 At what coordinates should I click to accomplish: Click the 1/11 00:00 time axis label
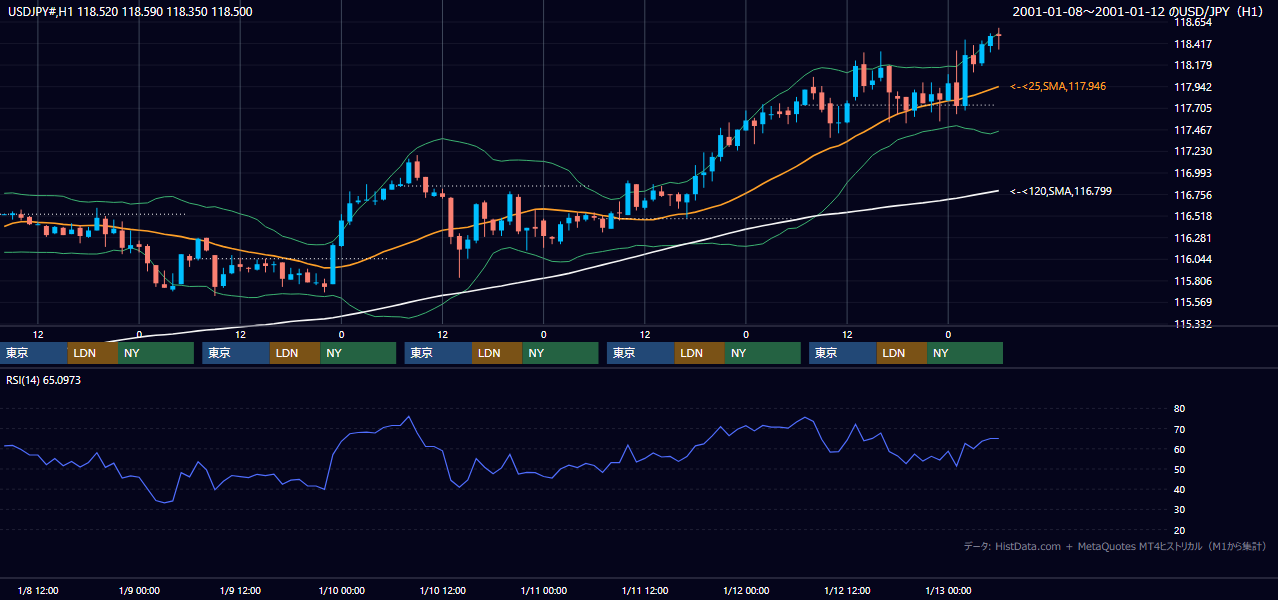(543, 591)
